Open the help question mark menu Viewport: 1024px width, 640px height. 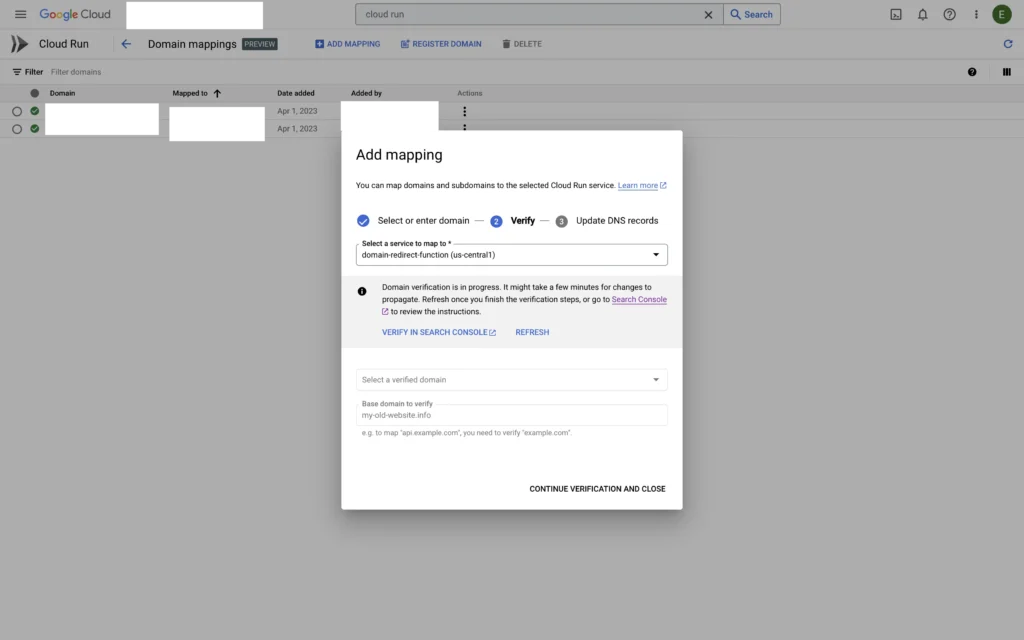point(949,14)
